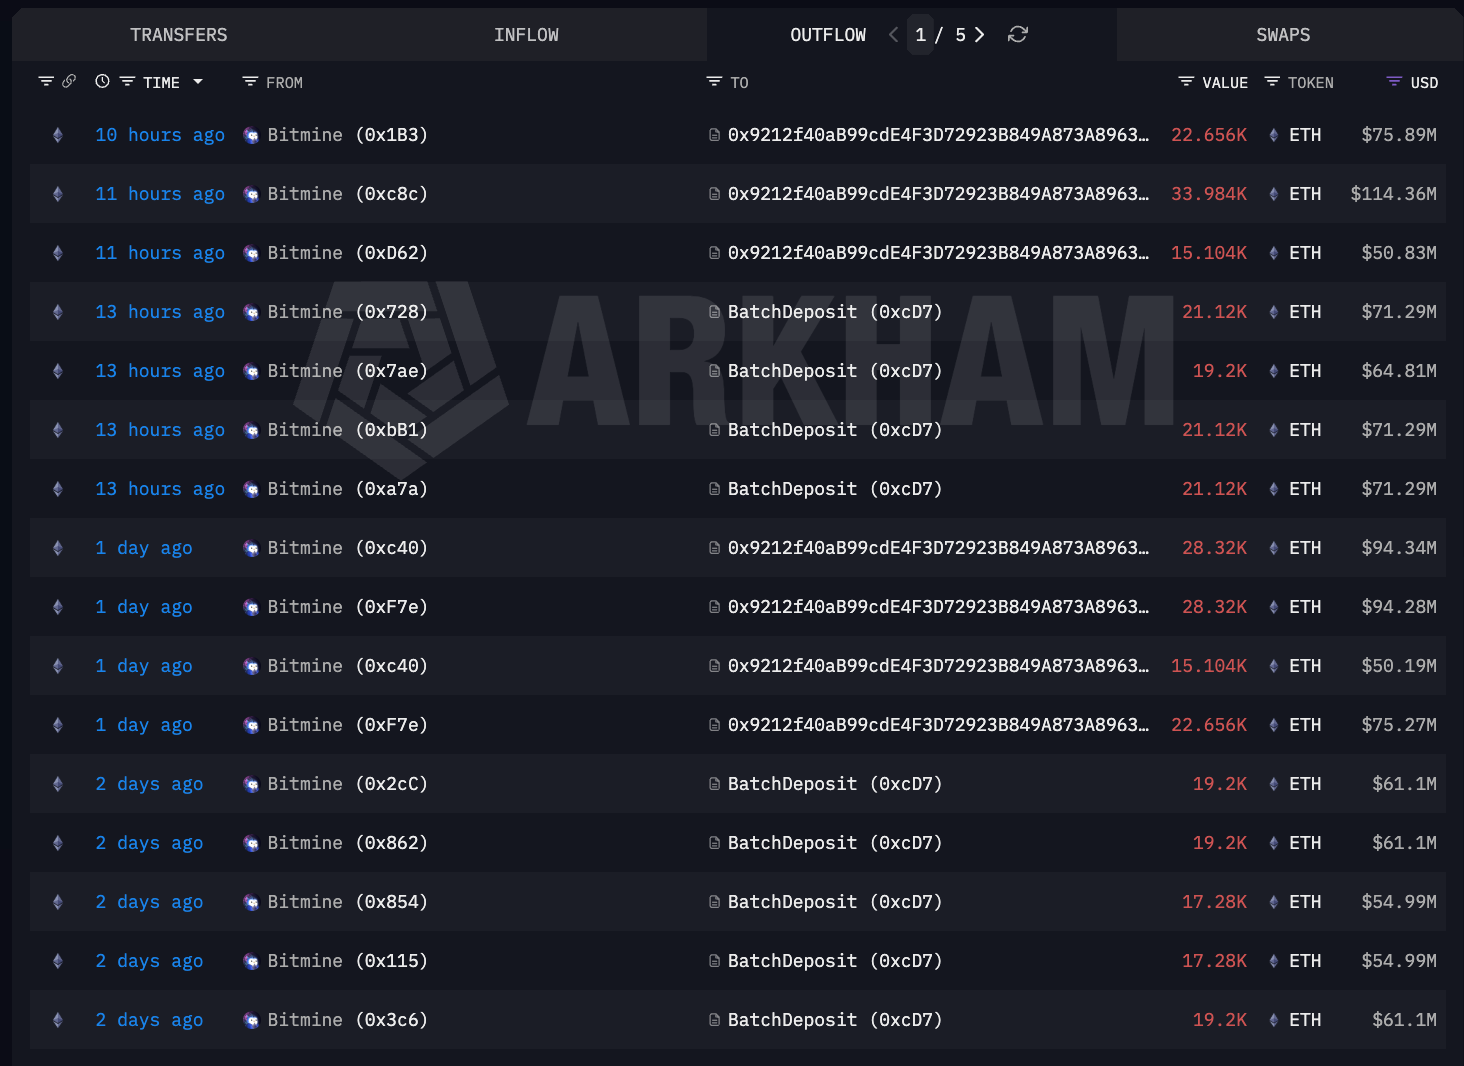Image resolution: width=1464 pixels, height=1066 pixels.
Task: Open Bitmine (0x1B3) sender entity
Action: 347,135
